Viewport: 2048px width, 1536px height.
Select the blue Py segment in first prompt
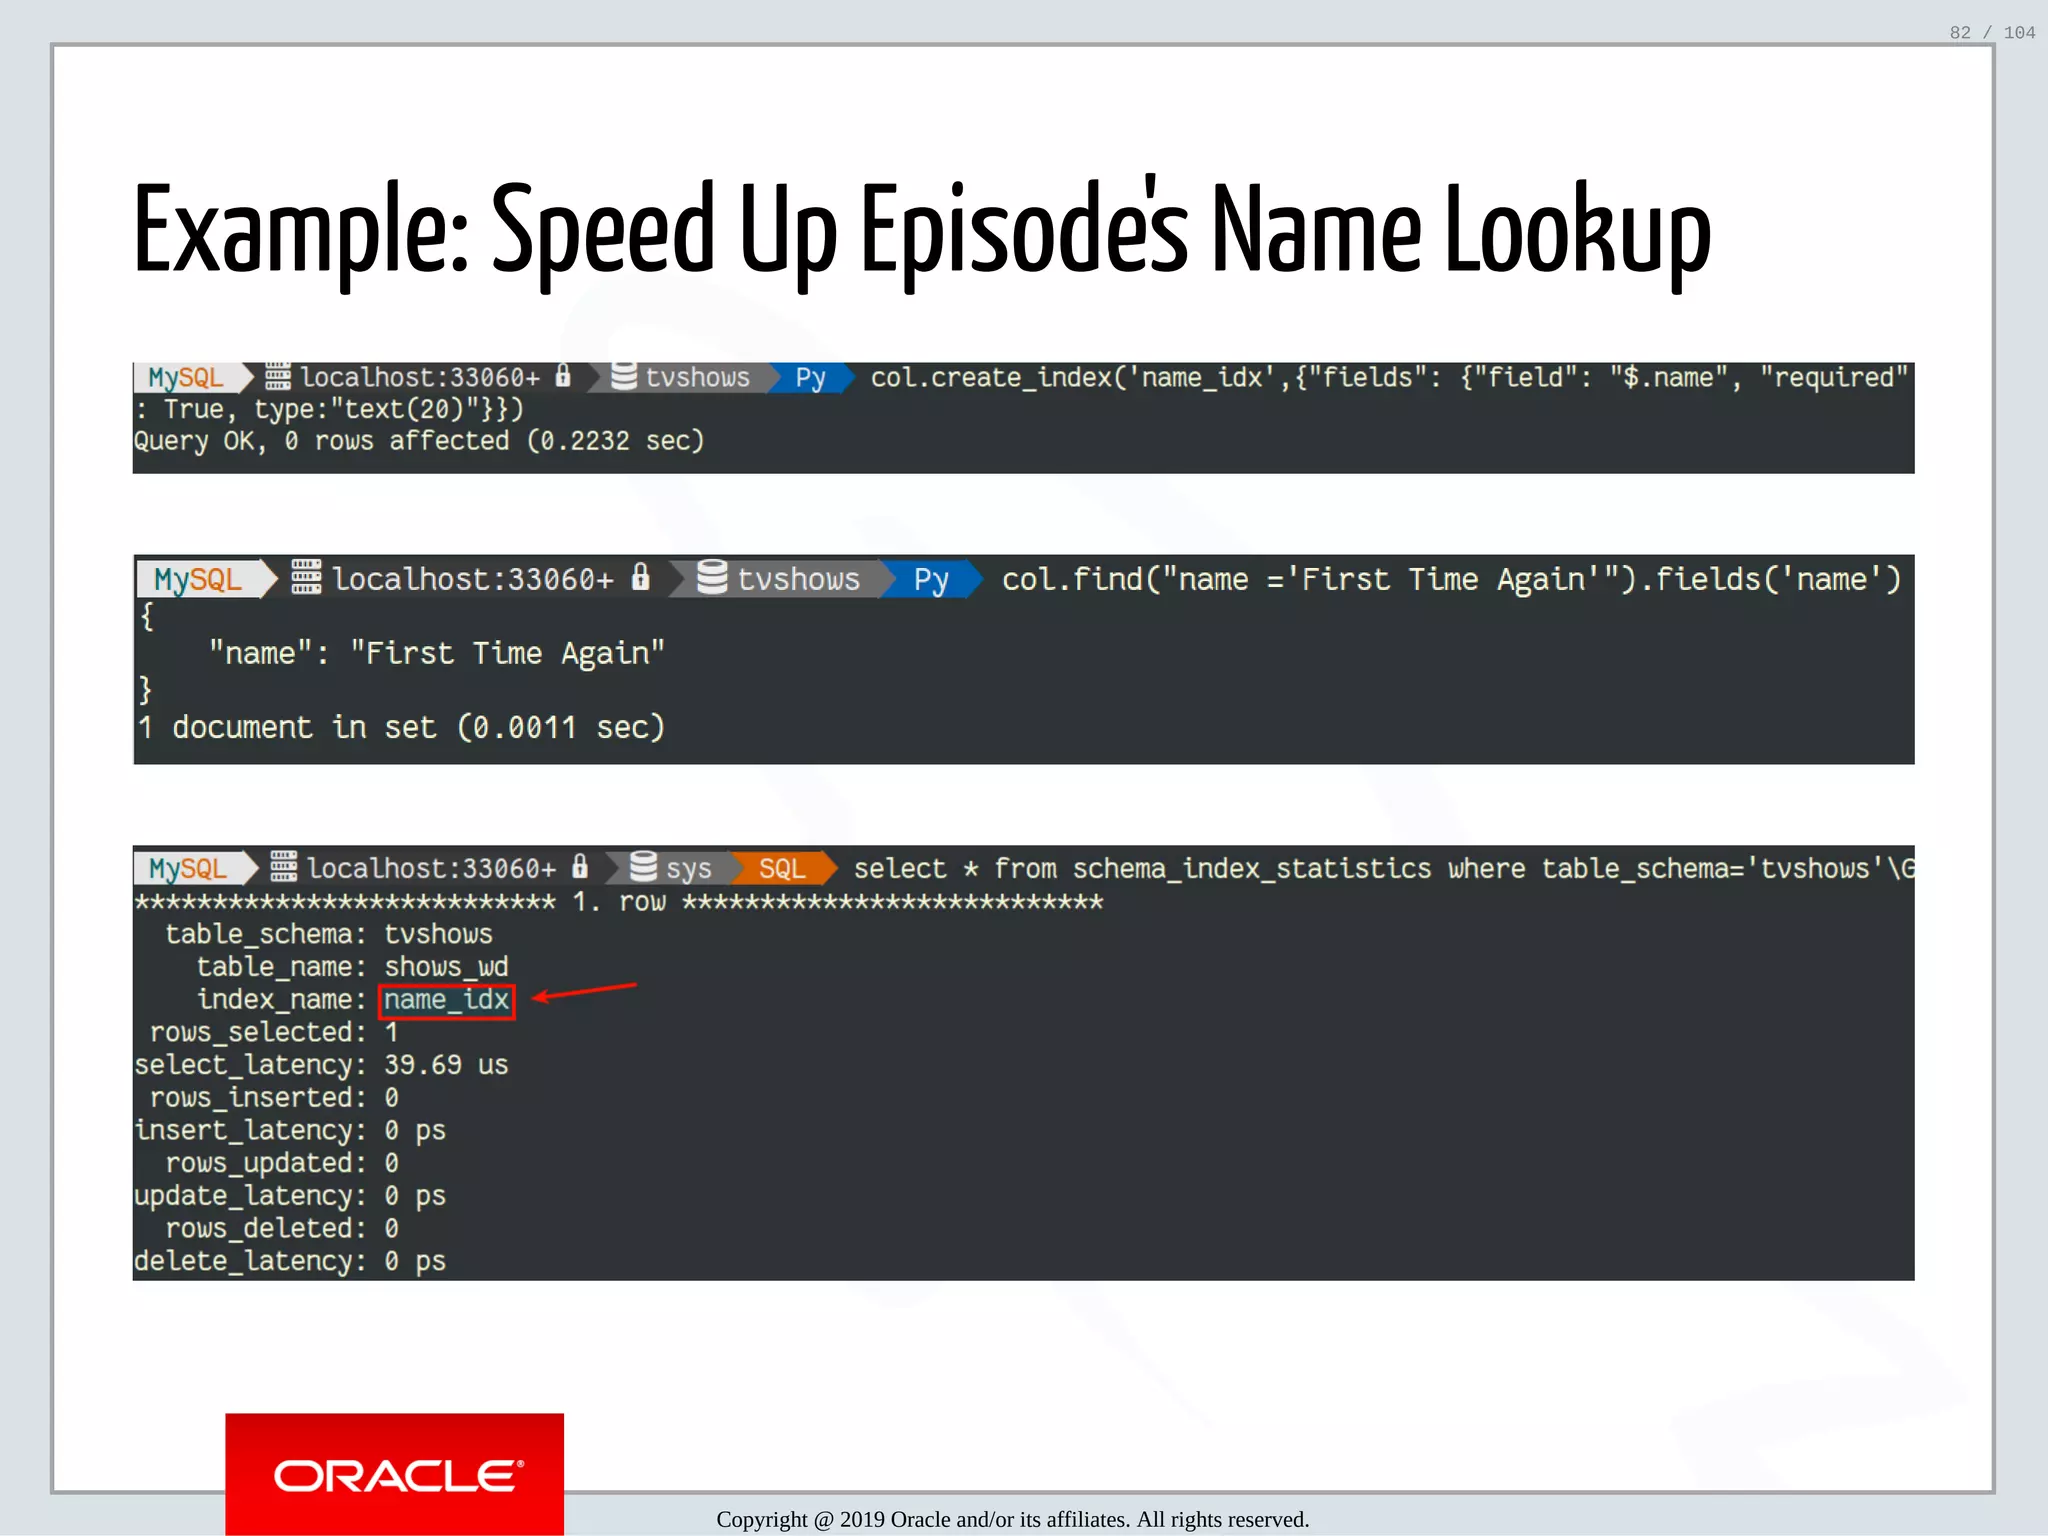(x=810, y=378)
